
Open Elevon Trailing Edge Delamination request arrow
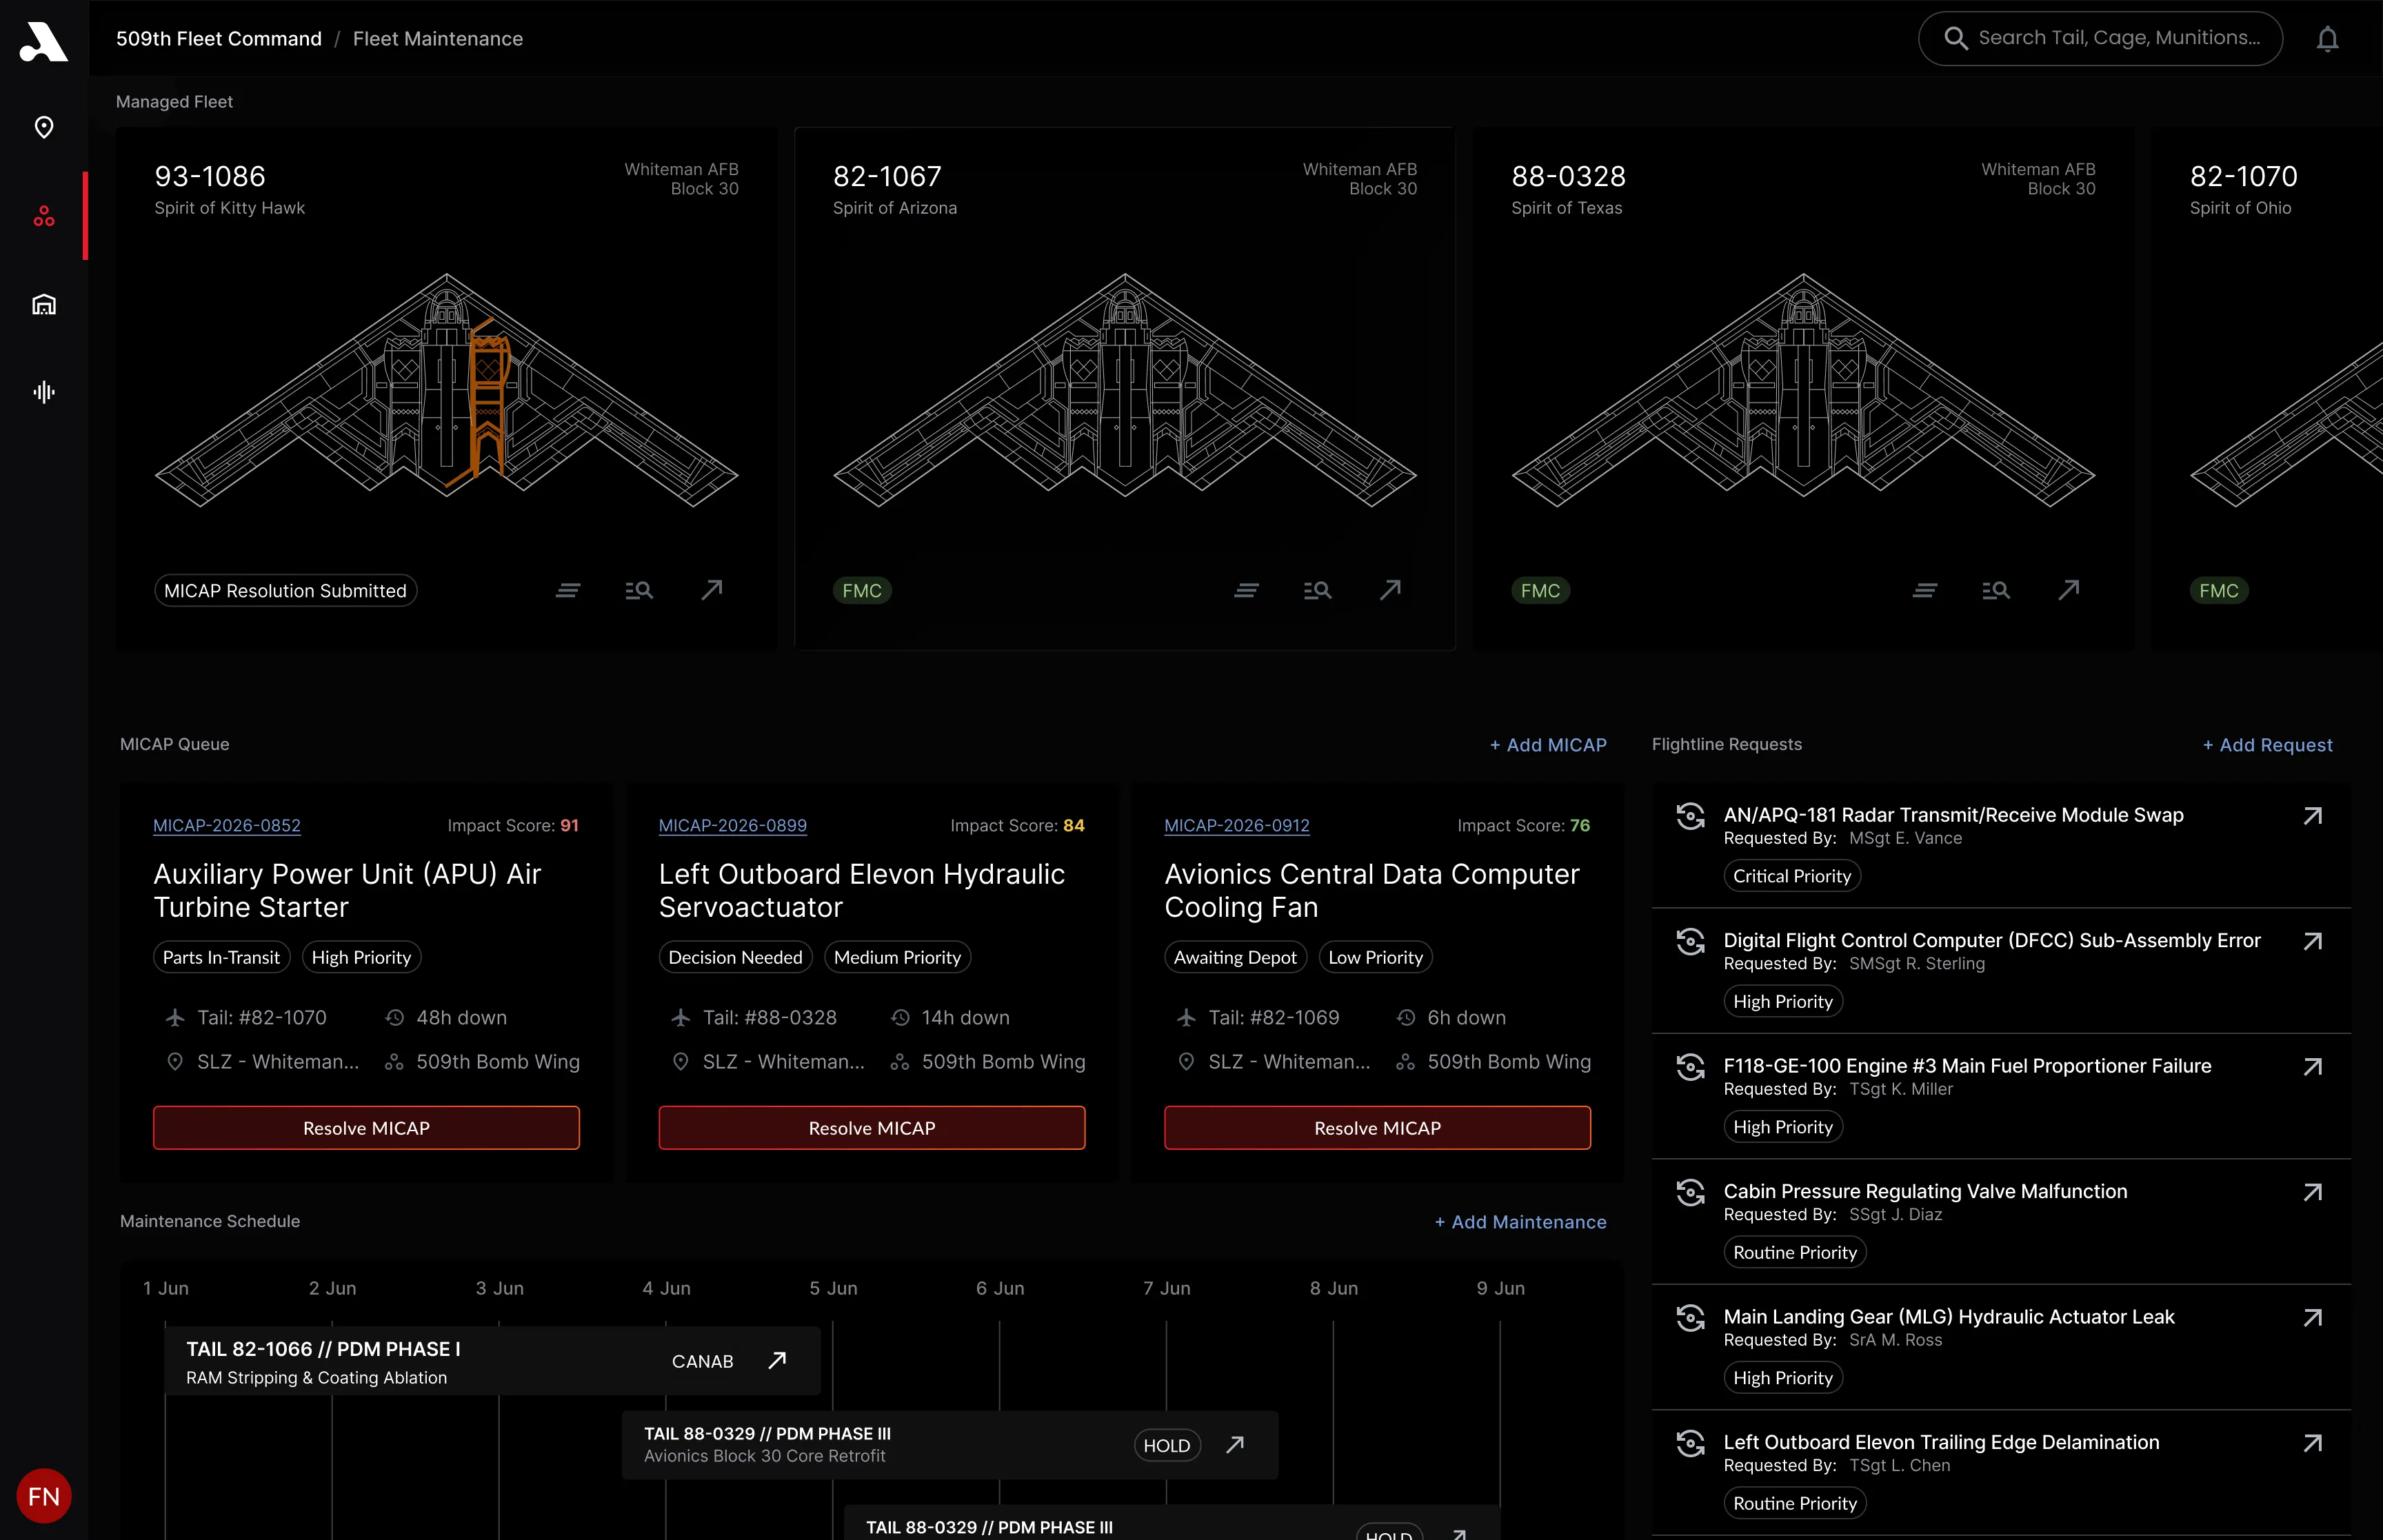pyautogui.click(x=2312, y=1443)
